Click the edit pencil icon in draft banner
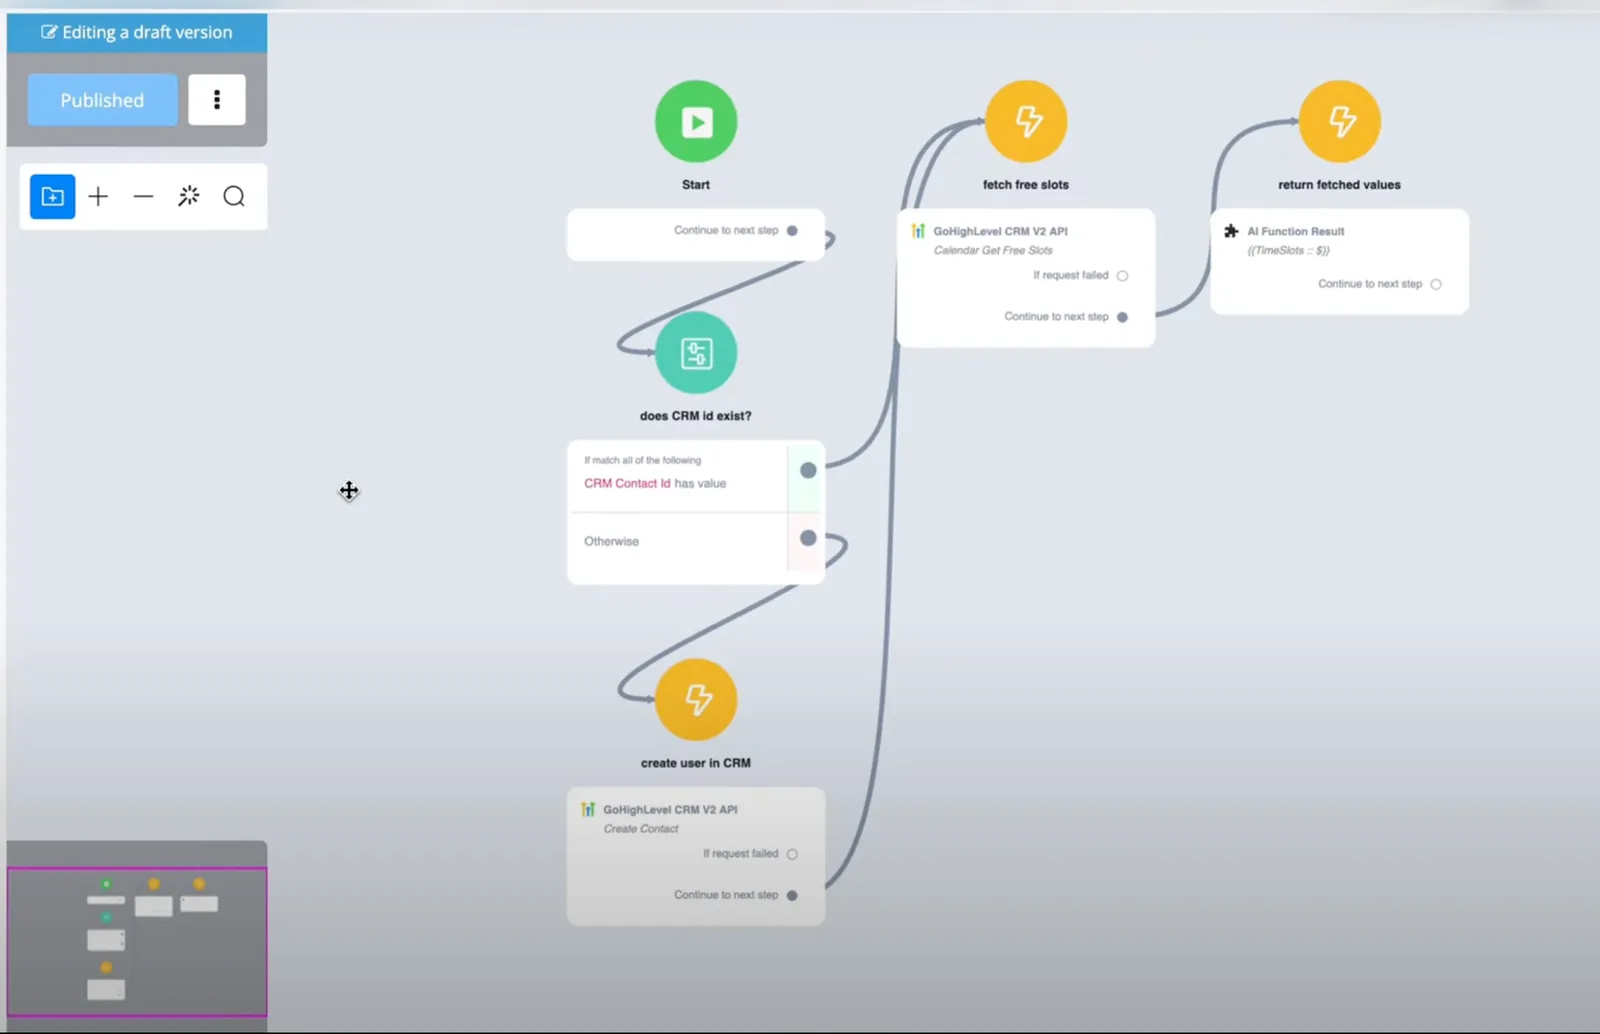The height and width of the screenshot is (1034, 1600). pos(49,32)
